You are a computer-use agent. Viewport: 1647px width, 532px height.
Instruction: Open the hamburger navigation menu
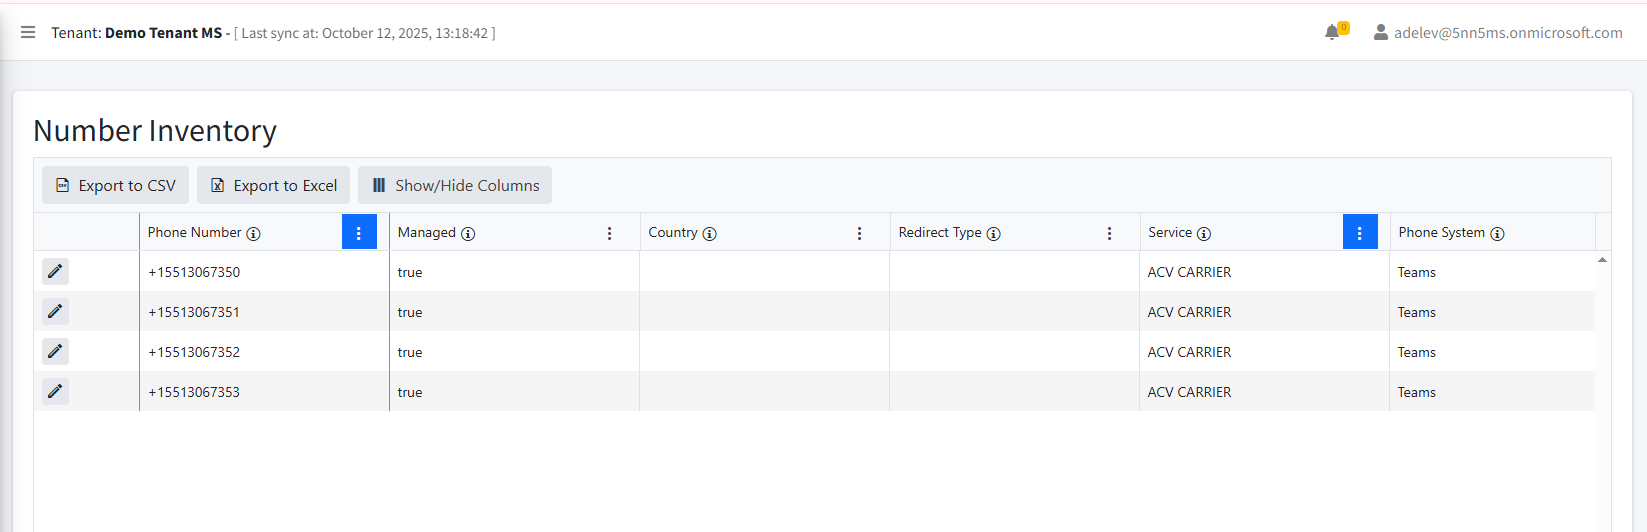[x=28, y=33]
